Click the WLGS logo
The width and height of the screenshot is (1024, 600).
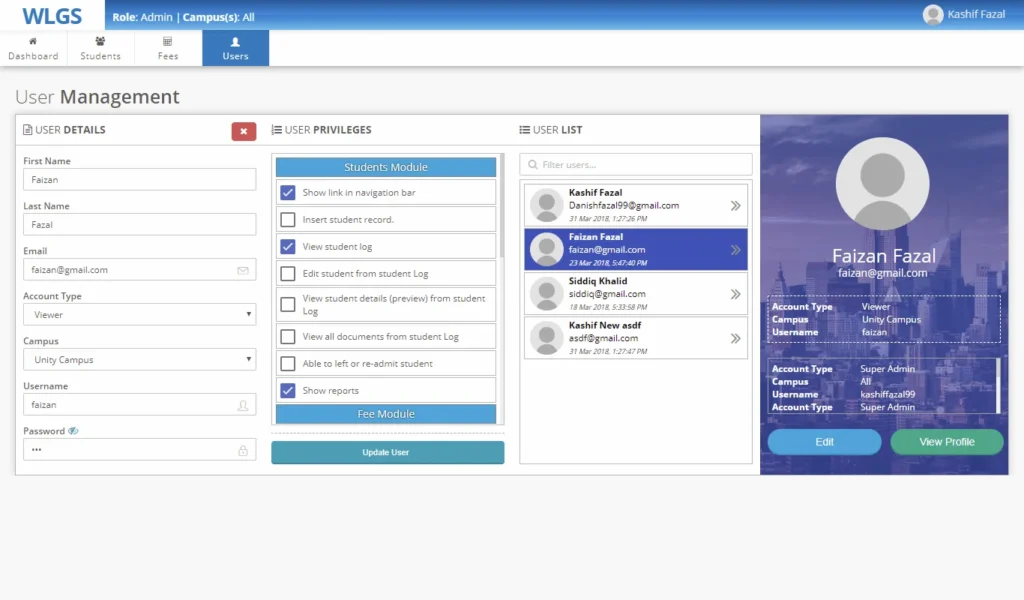50,15
